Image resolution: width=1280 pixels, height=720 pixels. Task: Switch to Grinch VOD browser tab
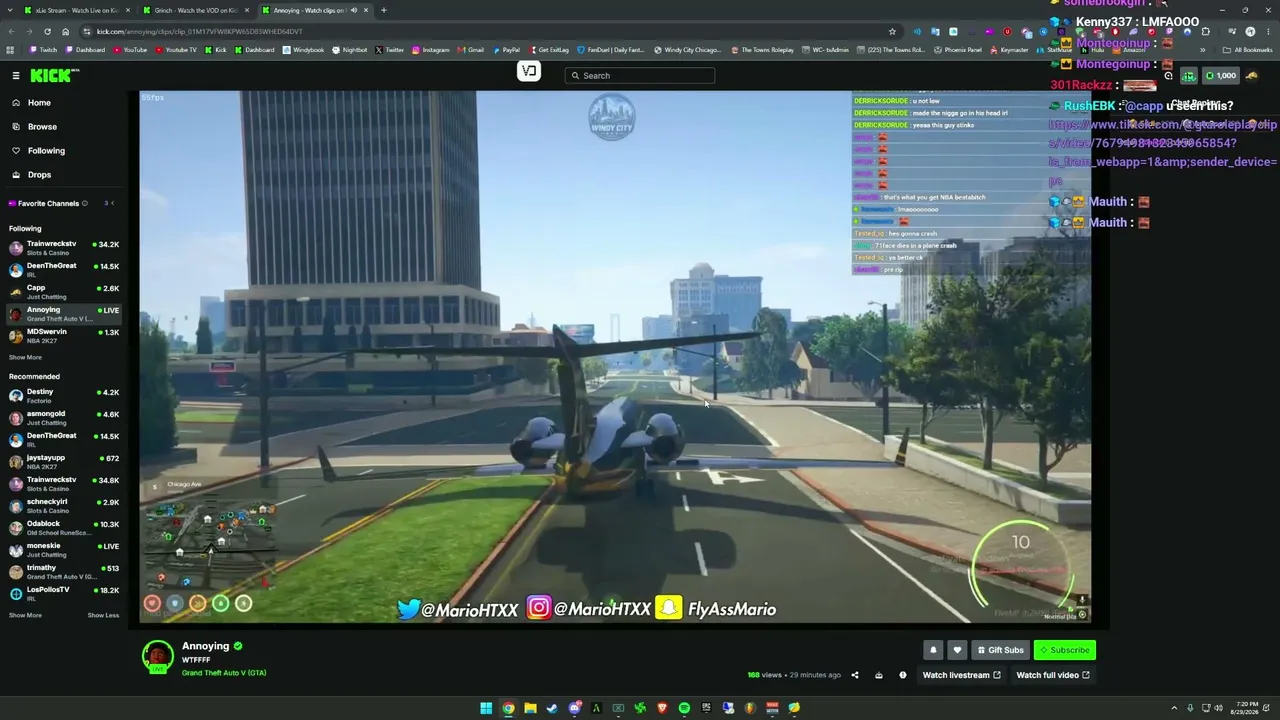point(196,10)
